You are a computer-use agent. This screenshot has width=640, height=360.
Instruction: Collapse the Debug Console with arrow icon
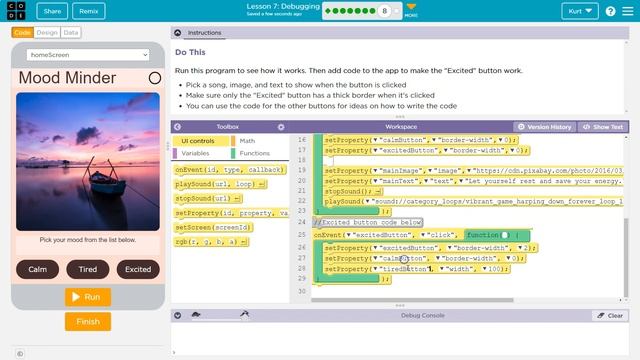(x=178, y=316)
